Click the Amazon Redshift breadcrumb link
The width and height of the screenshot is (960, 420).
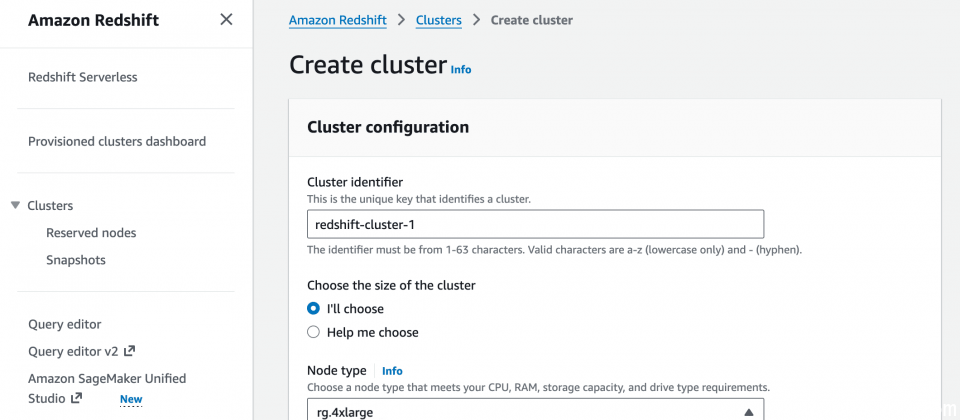337,20
